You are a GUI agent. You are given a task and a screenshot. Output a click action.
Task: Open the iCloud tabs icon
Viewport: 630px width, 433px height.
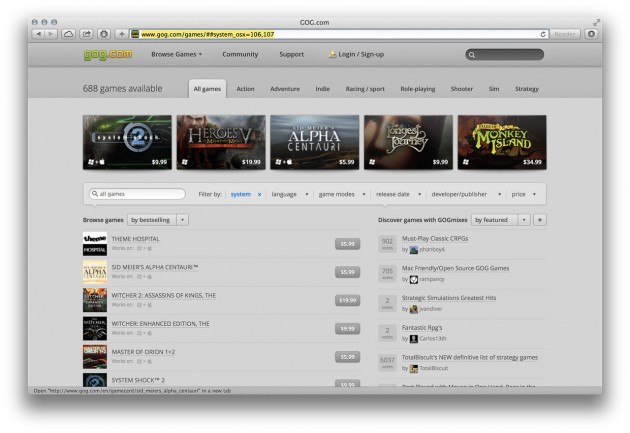coord(69,34)
